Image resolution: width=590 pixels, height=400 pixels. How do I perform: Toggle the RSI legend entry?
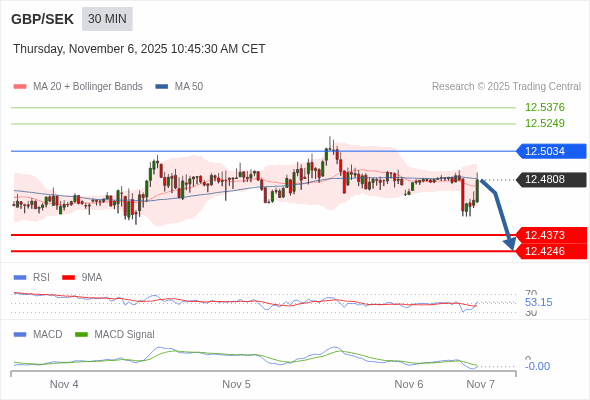32,277
